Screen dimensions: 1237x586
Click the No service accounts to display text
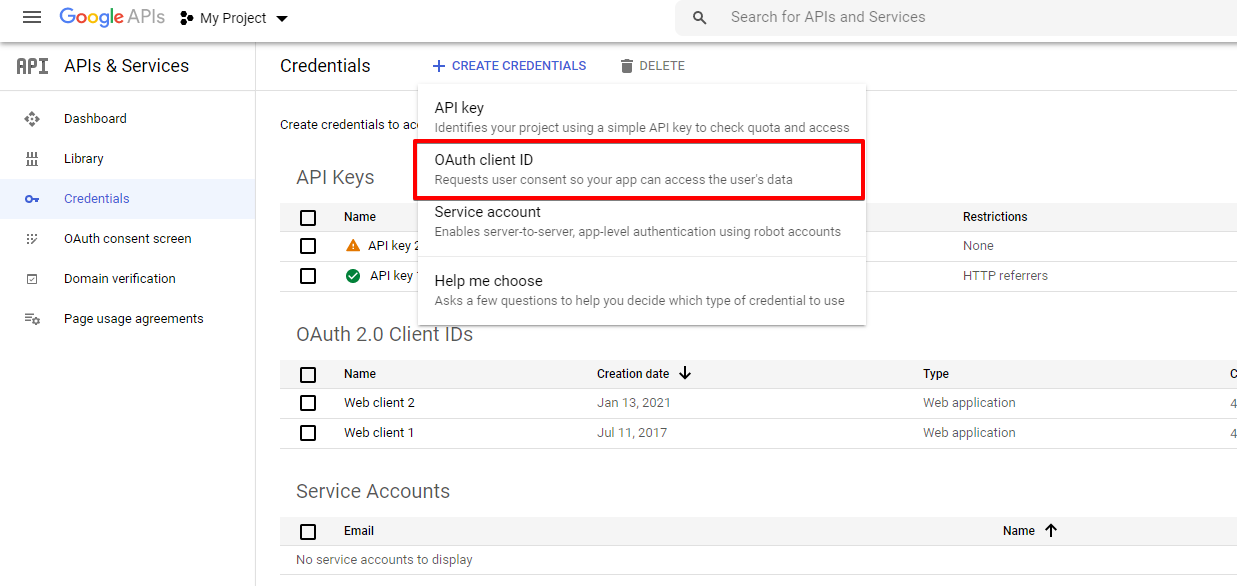click(x=384, y=560)
